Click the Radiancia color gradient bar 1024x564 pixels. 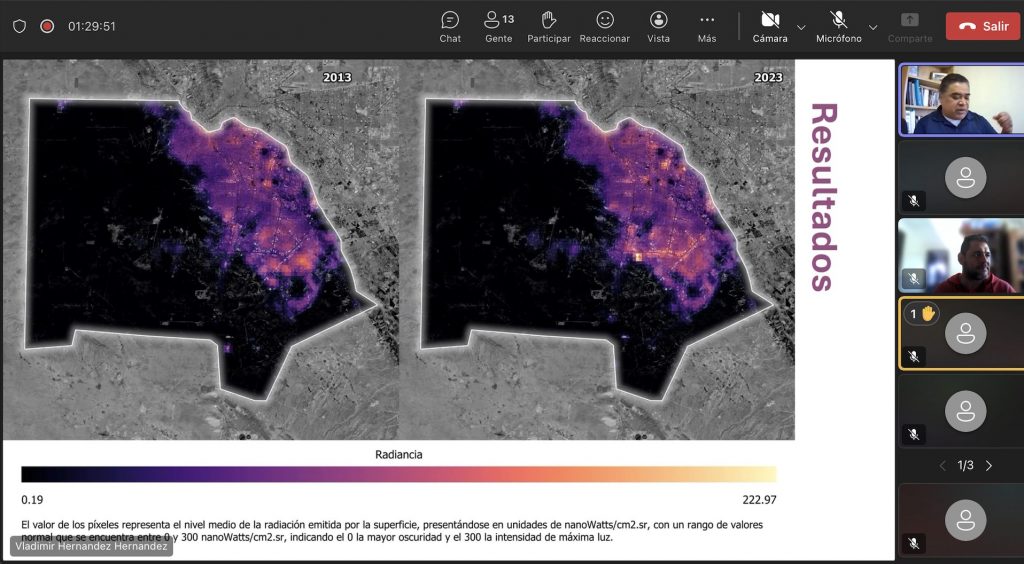point(398,474)
